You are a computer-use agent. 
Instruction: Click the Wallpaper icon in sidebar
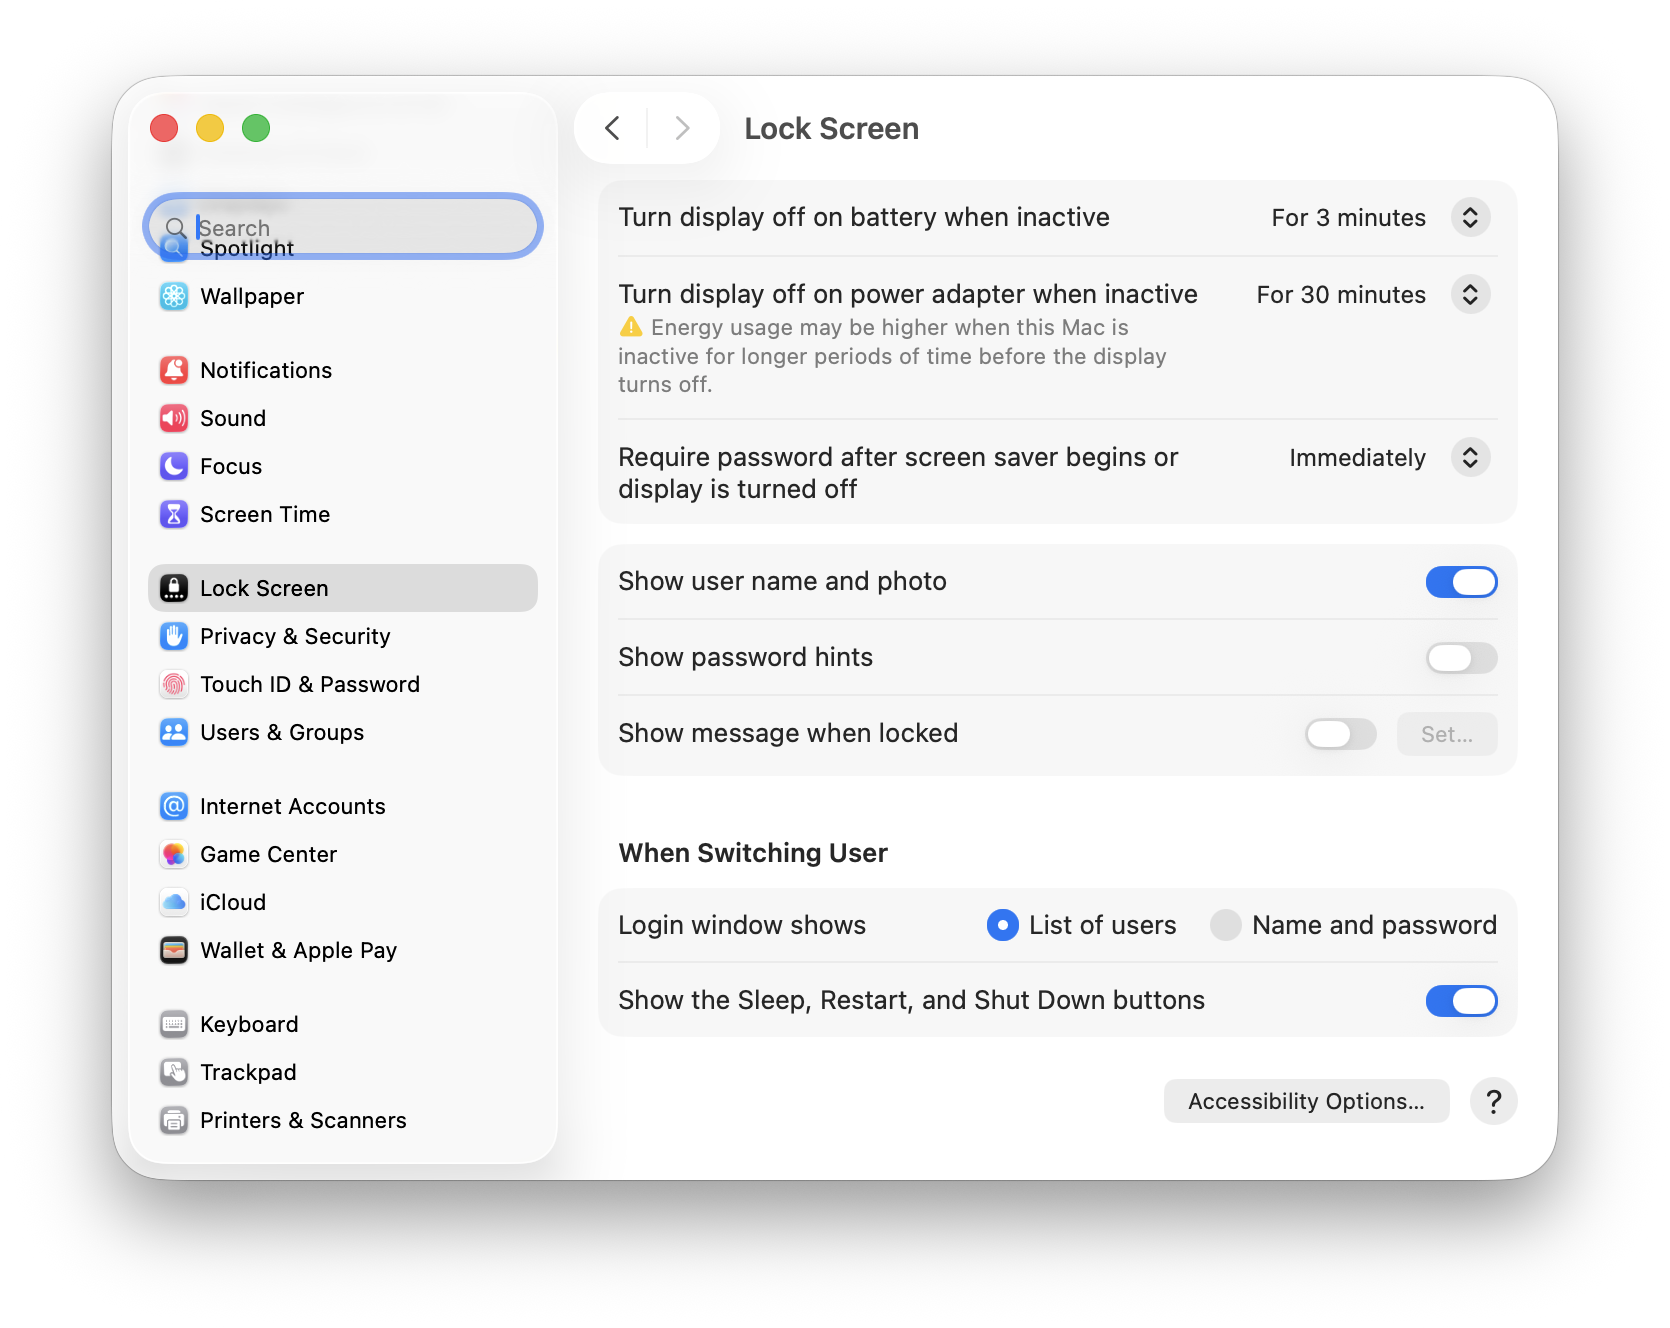coord(174,296)
